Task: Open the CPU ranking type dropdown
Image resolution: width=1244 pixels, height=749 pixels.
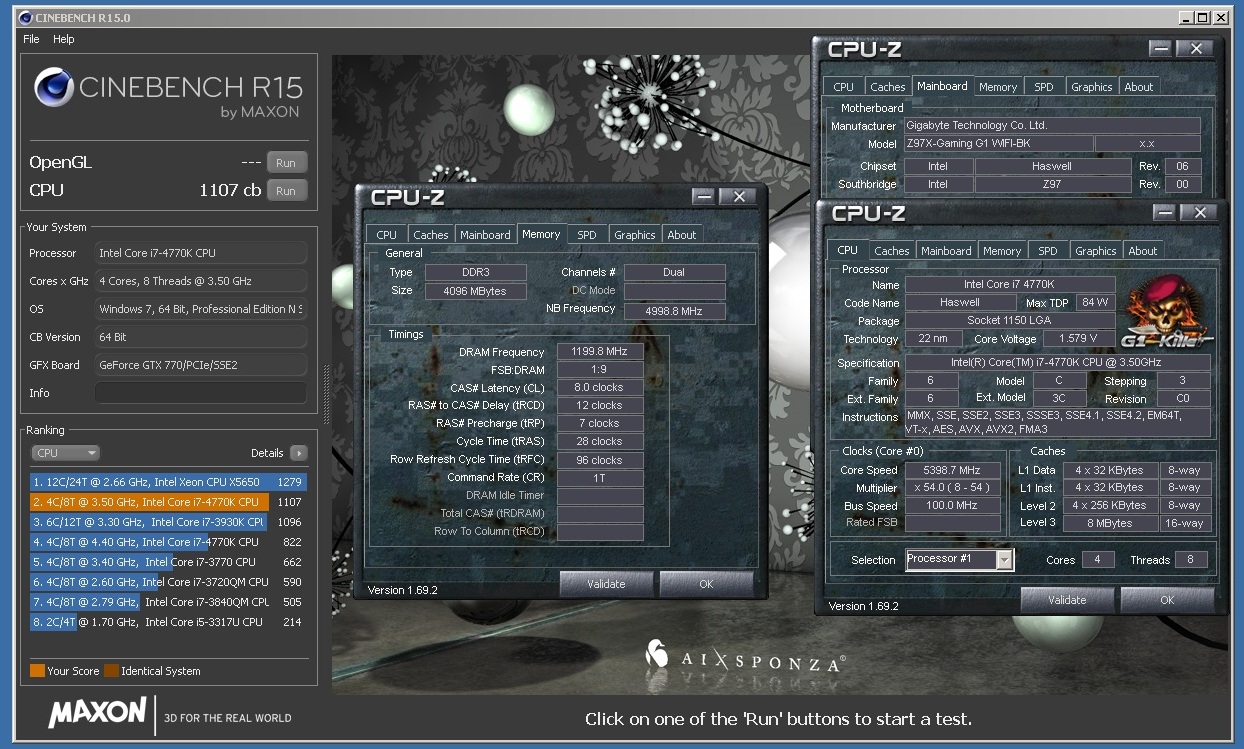Action: pyautogui.click(x=66, y=453)
